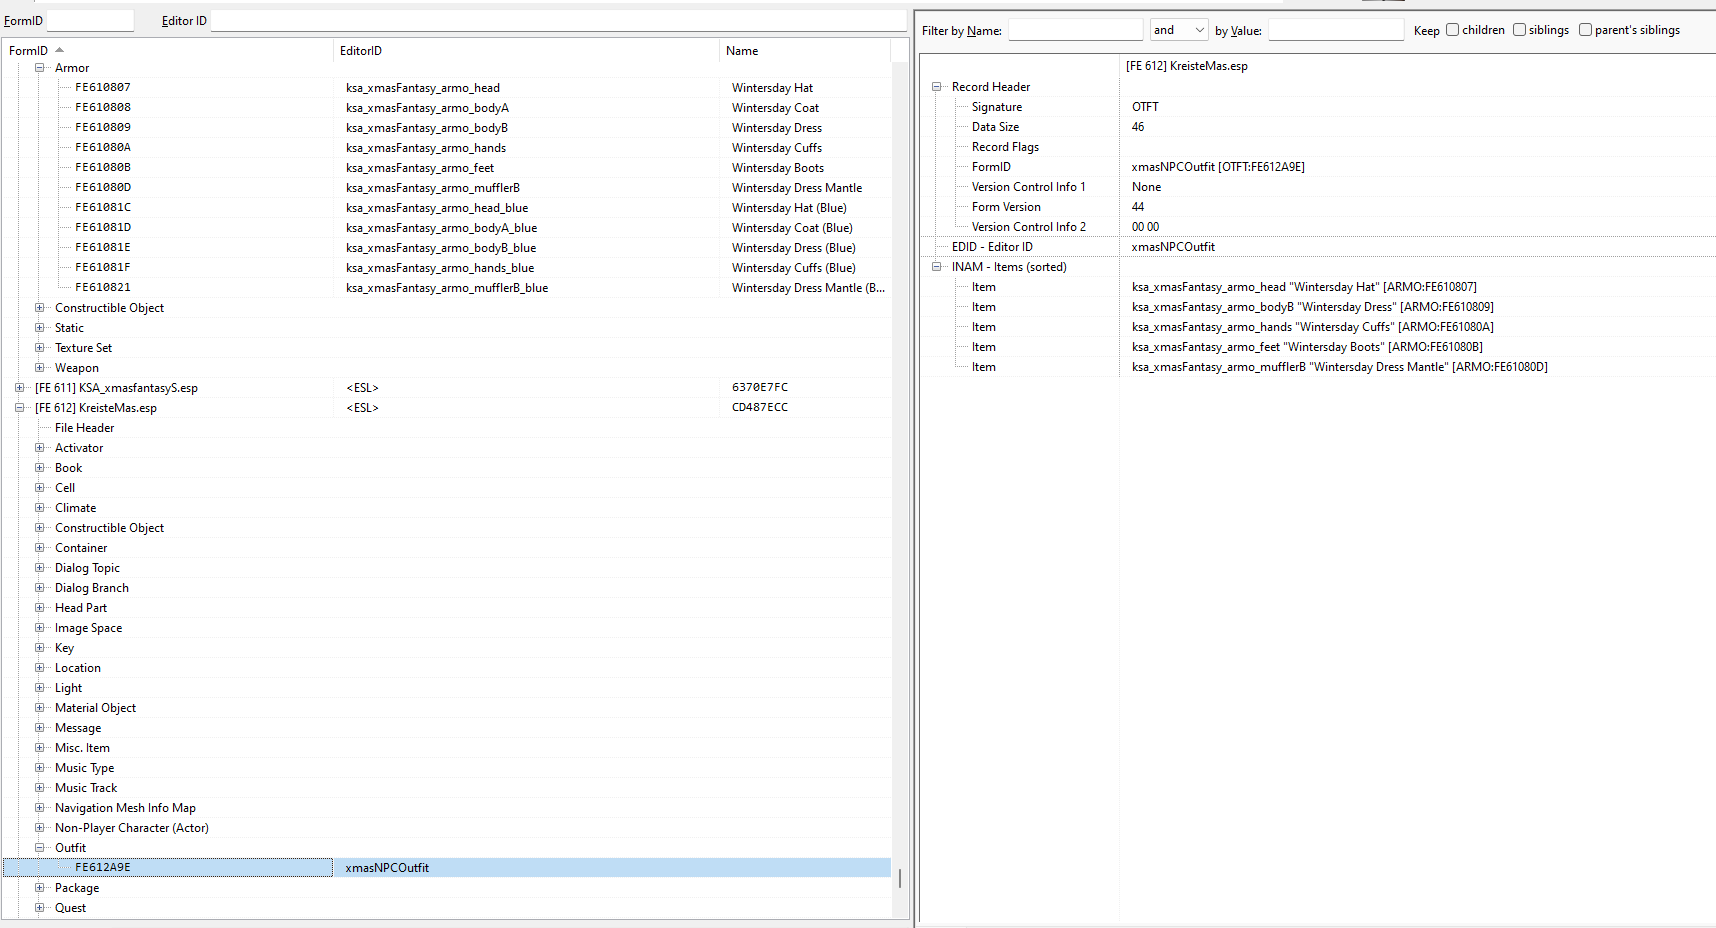Focus the FormID input field
This screenshot has height=928, width=1716.
pyautogui.click(x=90, y=20)
